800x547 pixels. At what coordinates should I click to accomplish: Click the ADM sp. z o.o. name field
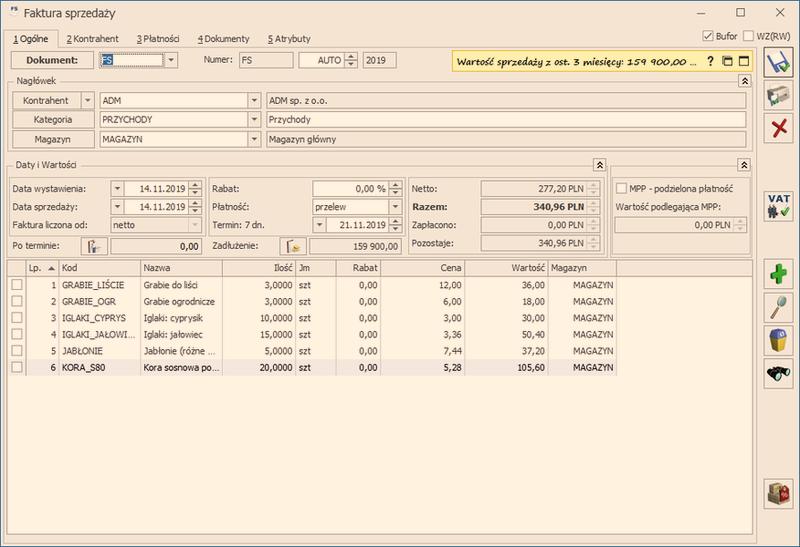click(506, 101)
